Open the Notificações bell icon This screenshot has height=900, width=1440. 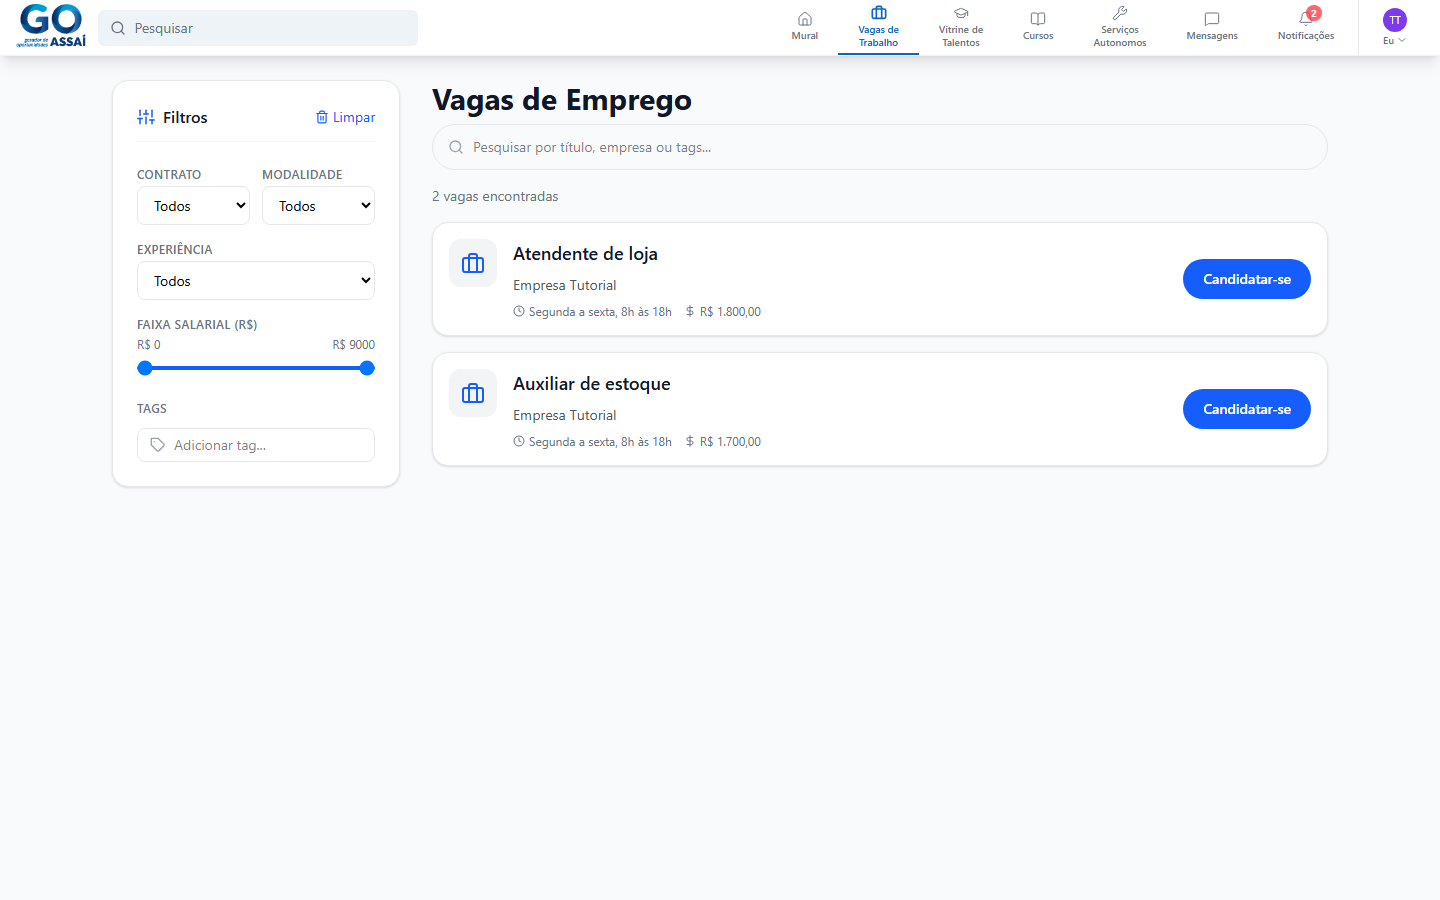pos(1306,18)
